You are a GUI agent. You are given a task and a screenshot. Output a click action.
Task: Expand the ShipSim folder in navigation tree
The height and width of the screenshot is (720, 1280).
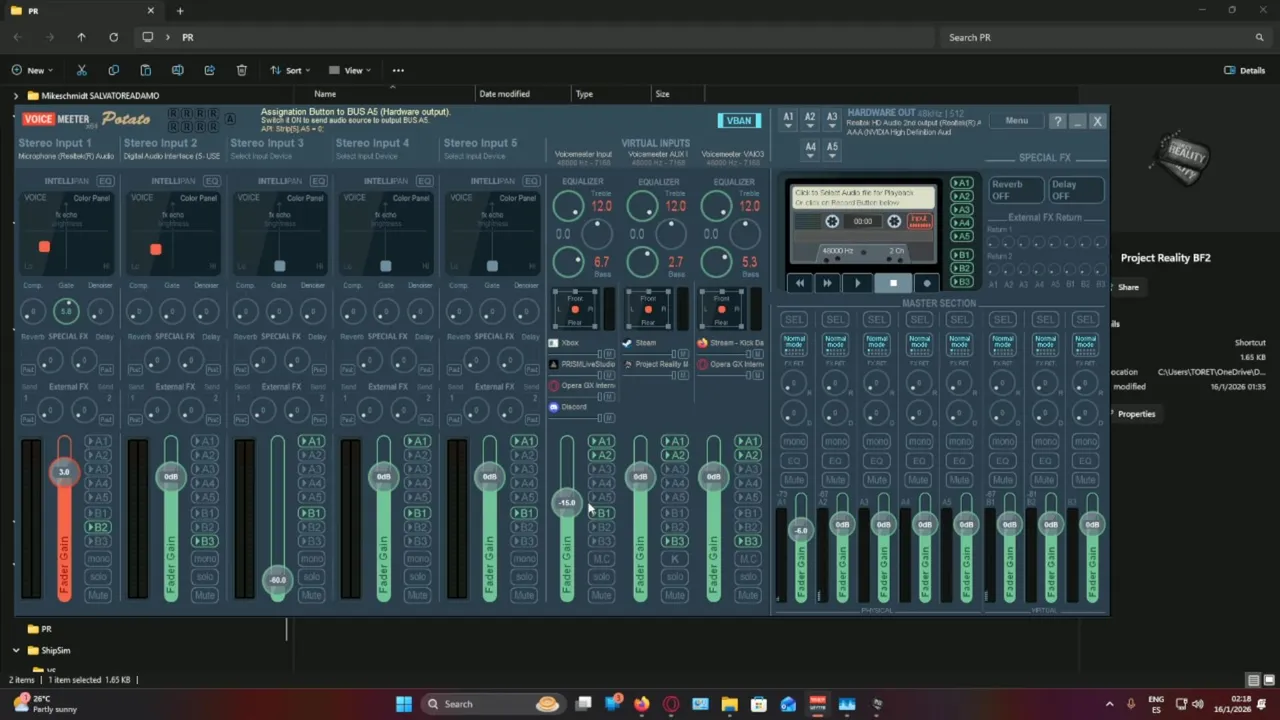point(16,651)
